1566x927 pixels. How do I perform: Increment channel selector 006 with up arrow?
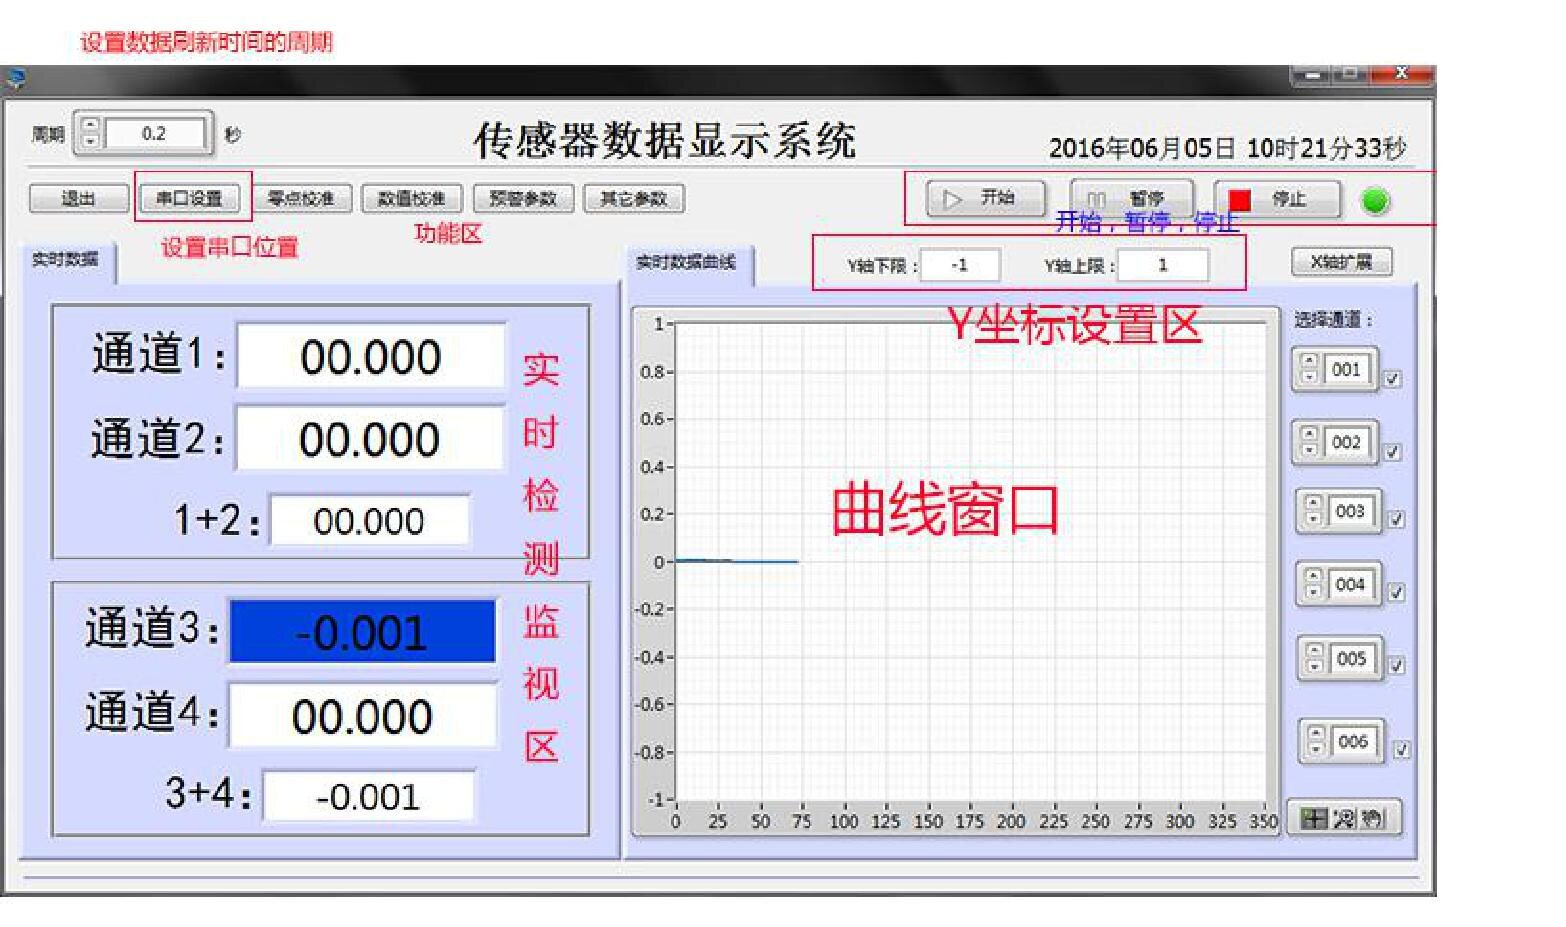[x=1317, y=733]
